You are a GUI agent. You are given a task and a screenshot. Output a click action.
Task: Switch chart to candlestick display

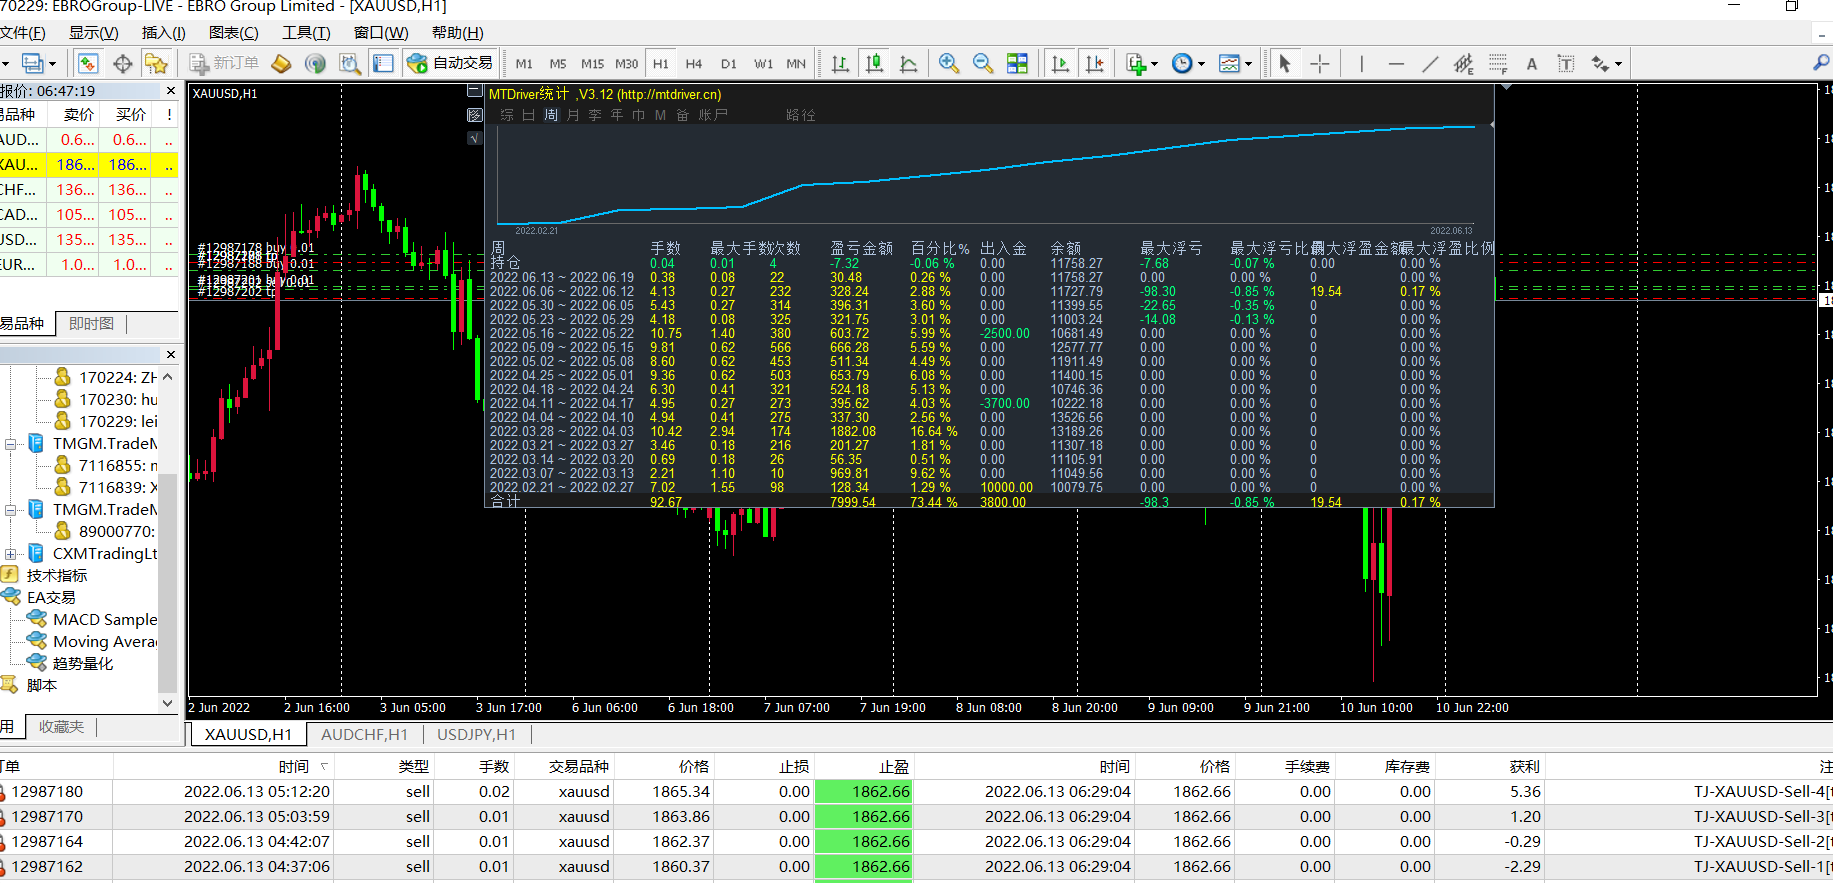tap(874, 64)
